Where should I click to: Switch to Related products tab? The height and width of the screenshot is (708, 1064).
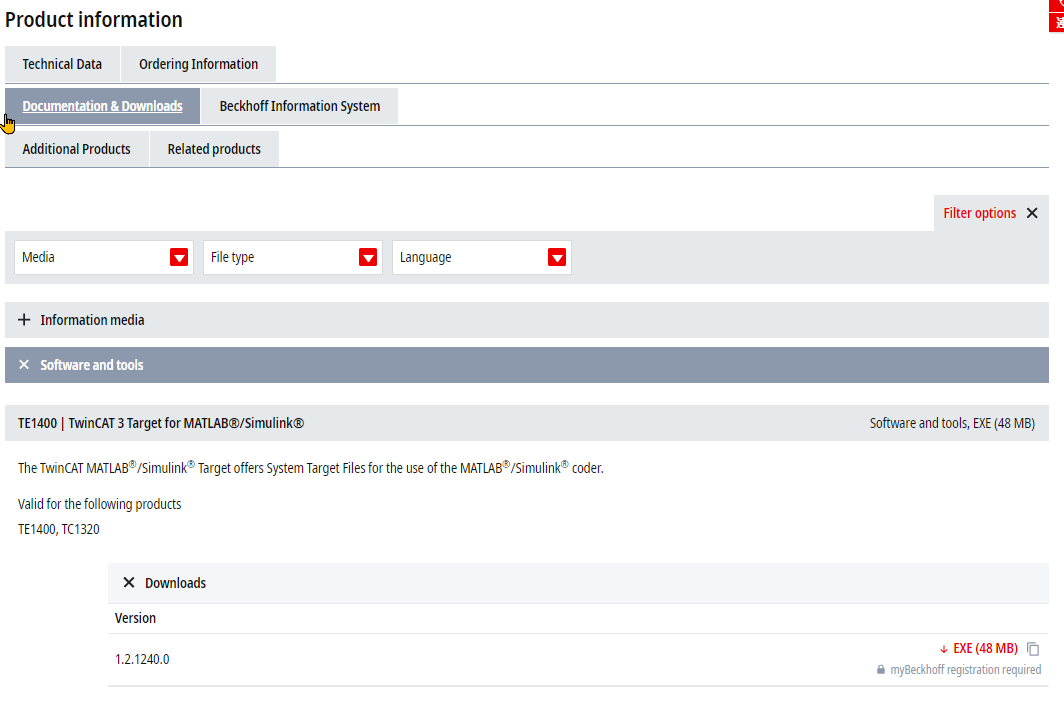pyautogui.click(x=214, y=149)
